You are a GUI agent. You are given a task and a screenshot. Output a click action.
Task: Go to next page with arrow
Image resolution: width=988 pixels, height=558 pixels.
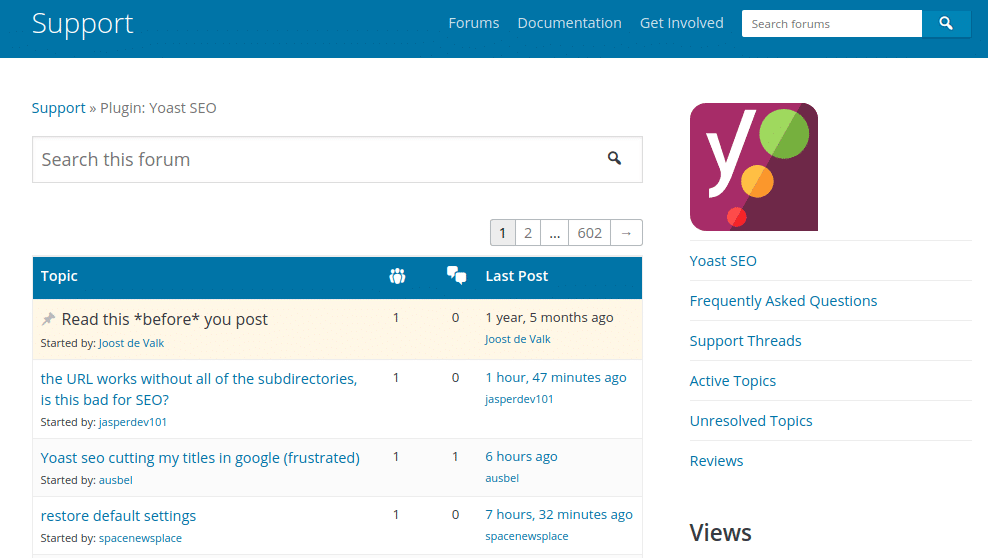point(626,233)
